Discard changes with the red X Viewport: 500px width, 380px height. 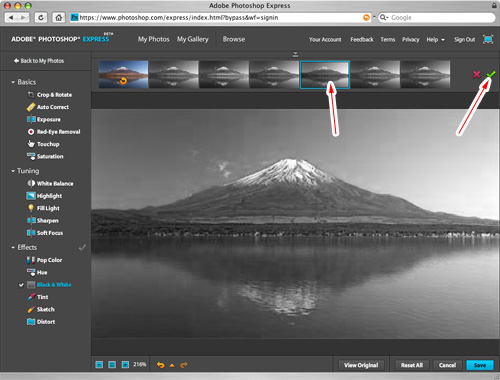pyautogui.click(x=477, y=74)
